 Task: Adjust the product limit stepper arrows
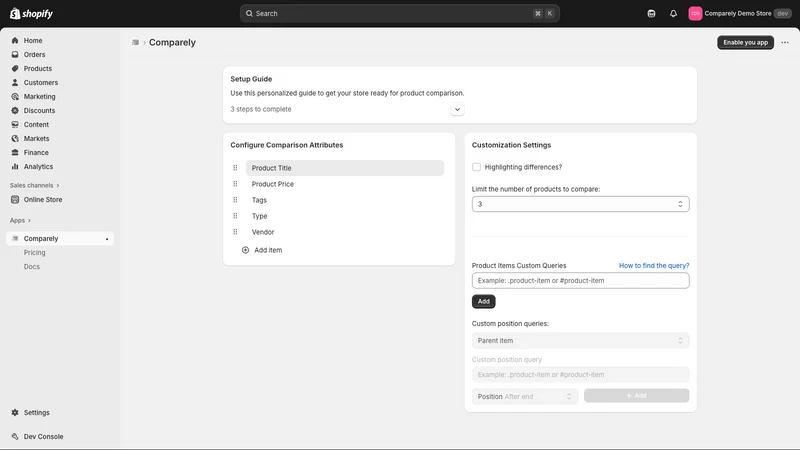(x=680, y=204)
